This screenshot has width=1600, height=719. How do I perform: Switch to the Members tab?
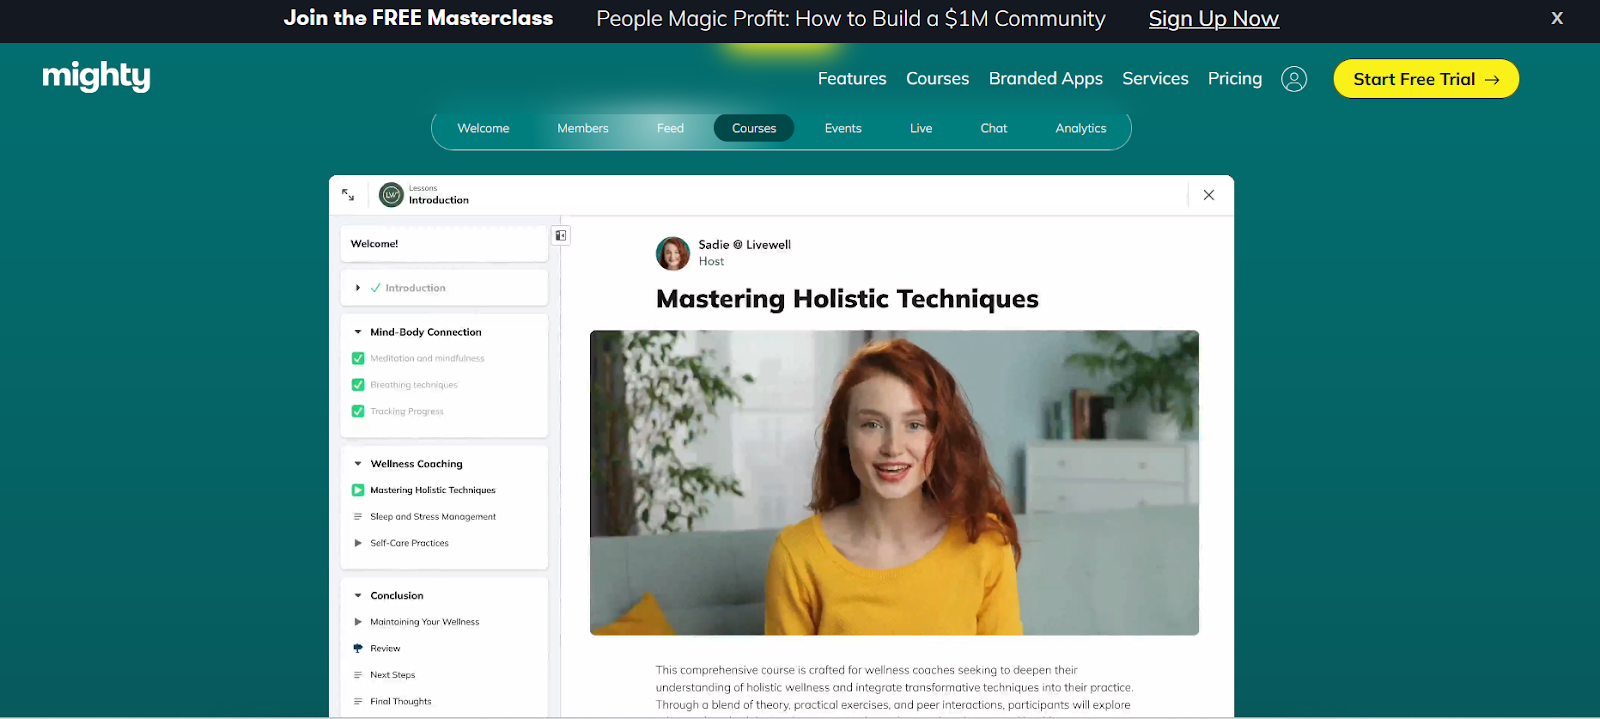pyautogui.click(x=583, y=128)
